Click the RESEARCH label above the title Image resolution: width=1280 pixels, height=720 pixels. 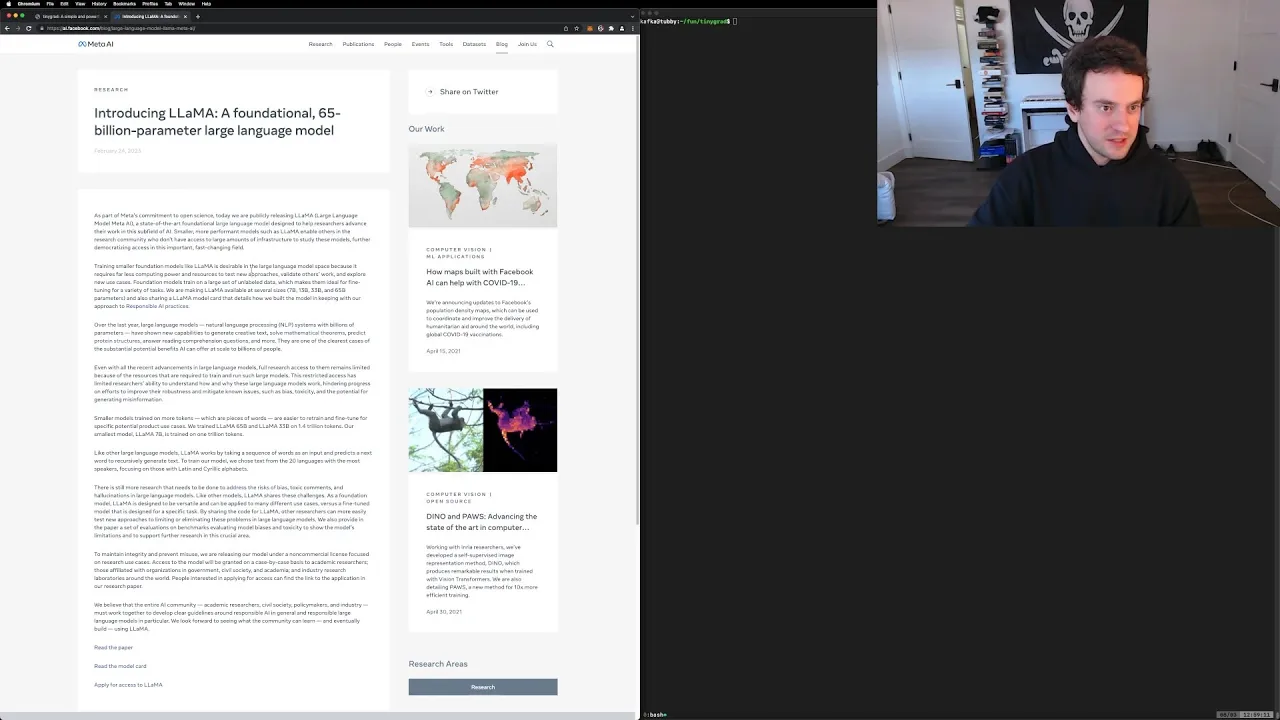click(111, 90)
